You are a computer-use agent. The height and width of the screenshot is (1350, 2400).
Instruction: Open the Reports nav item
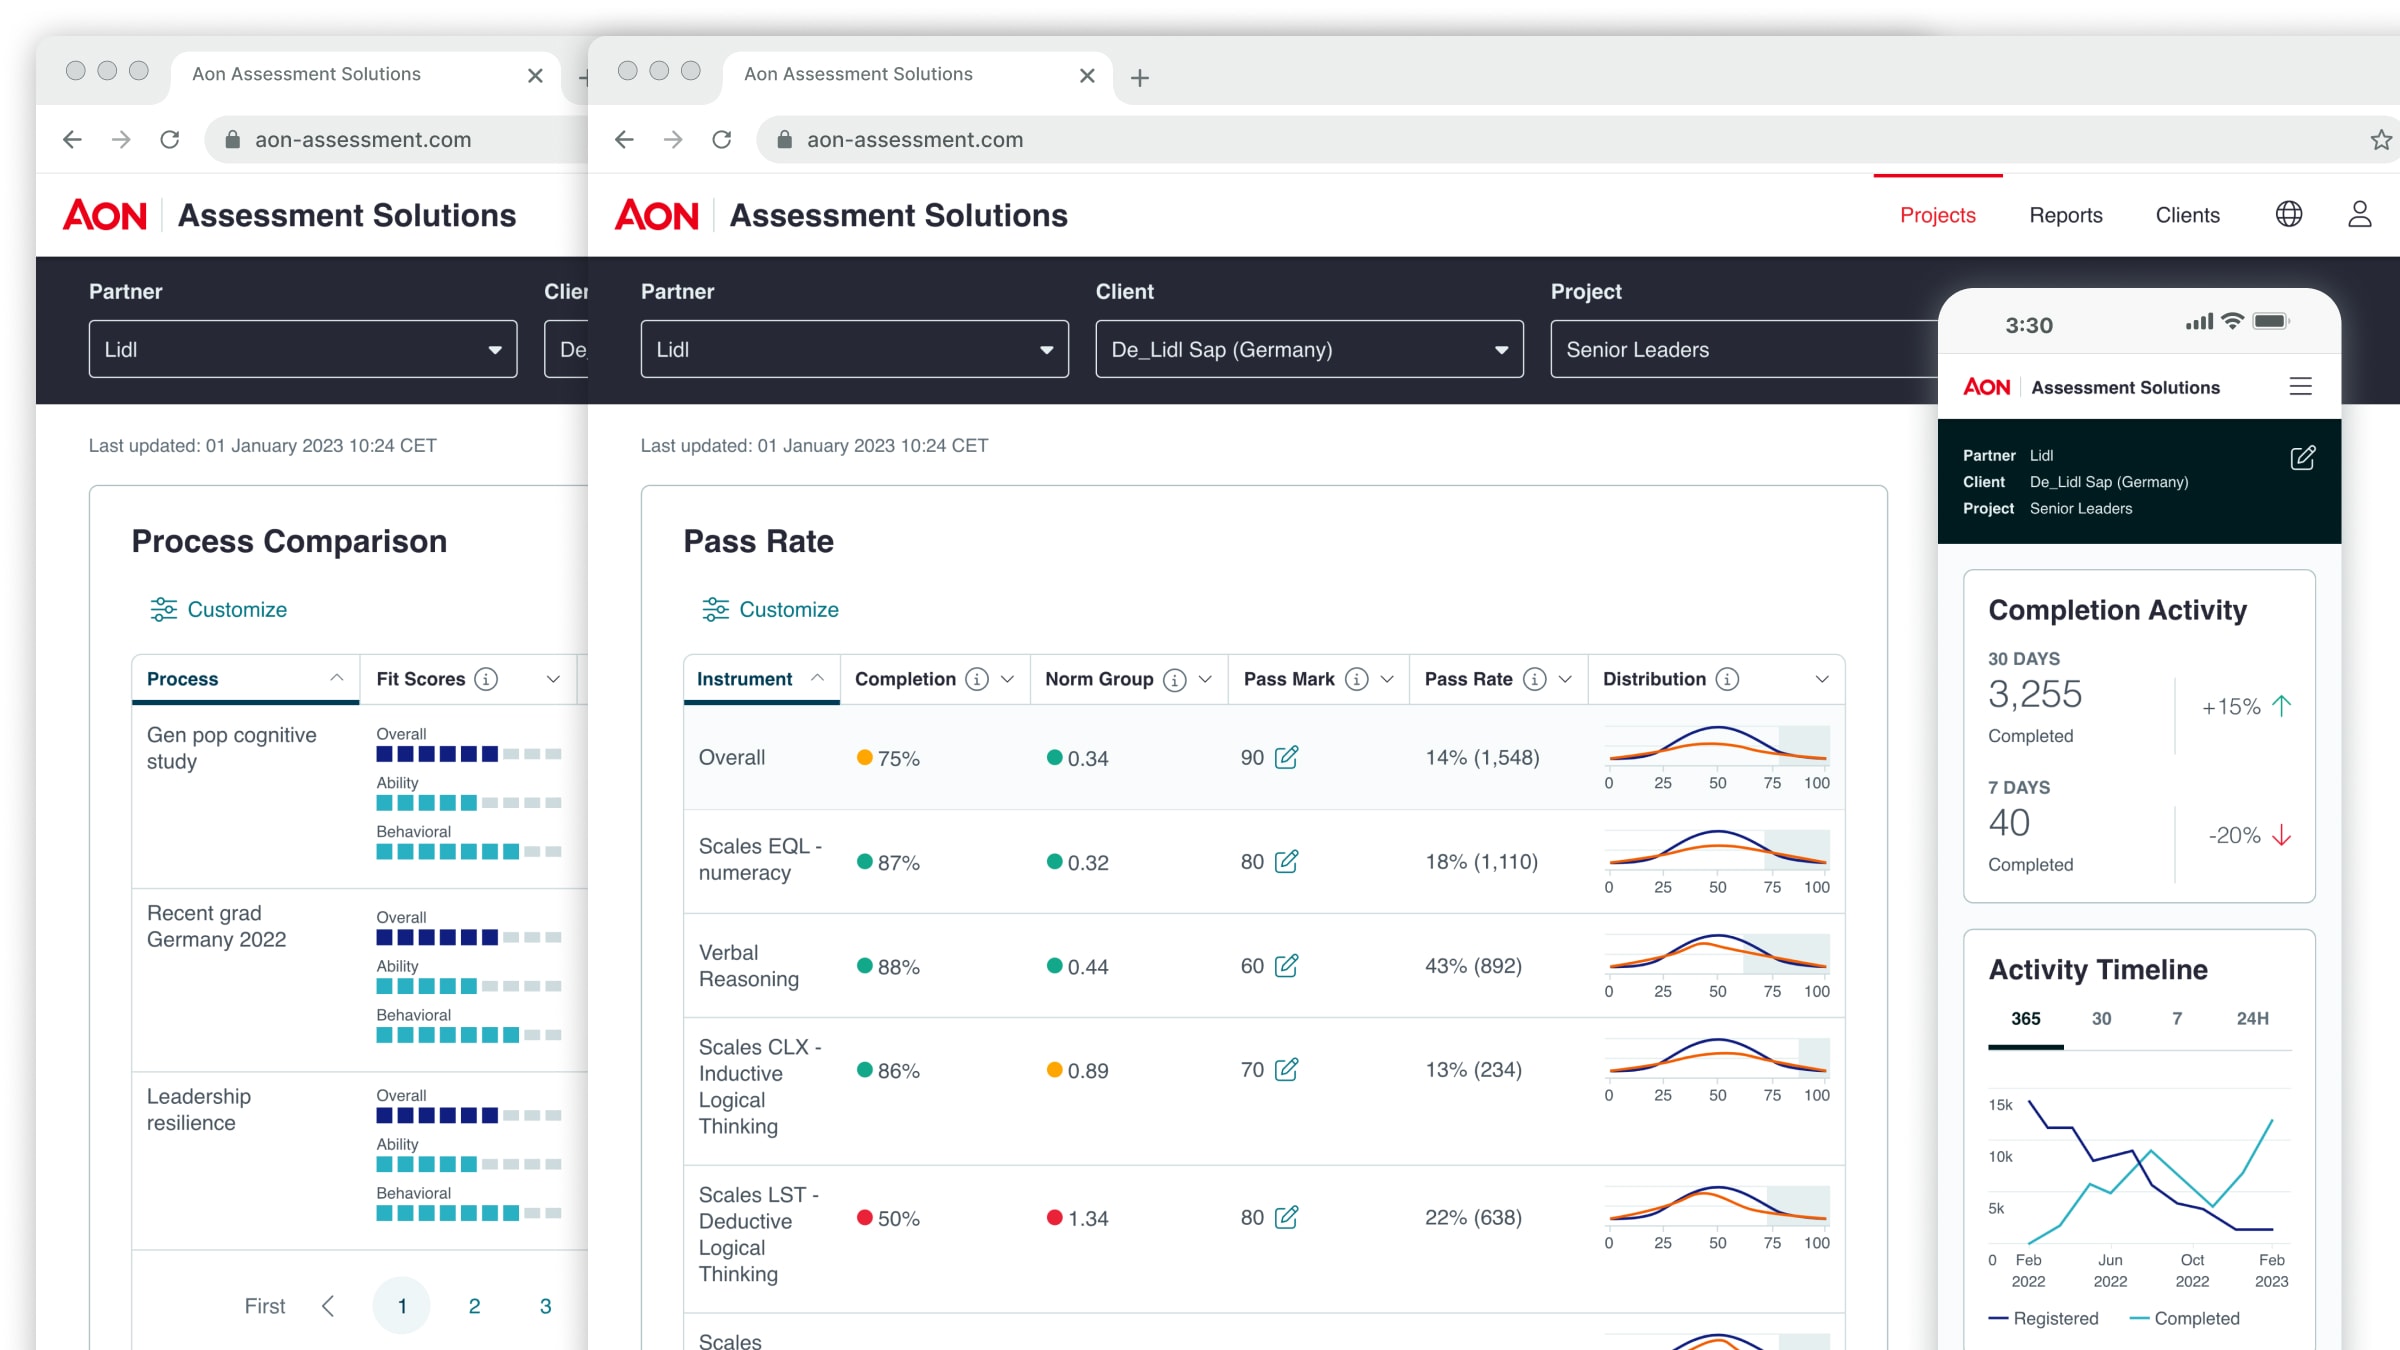click(x=2065, y=215)
